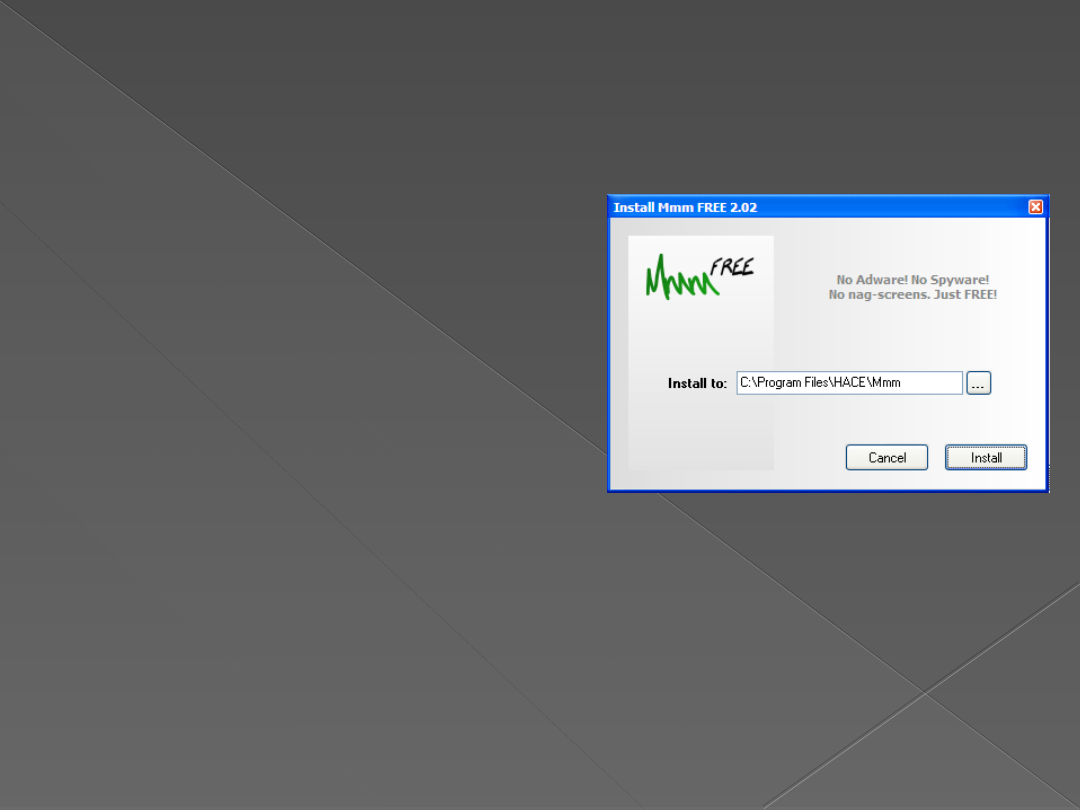Viewport: 1080px width, 810px height.
Task: Click the 'C:' drive prefix in the path field
Action: [746, 383]
